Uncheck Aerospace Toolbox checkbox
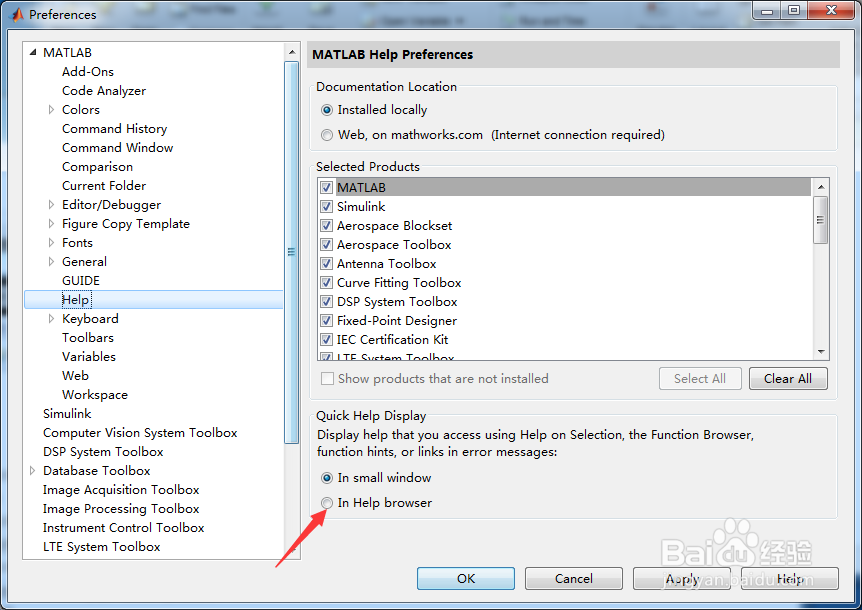 (327, 245)
